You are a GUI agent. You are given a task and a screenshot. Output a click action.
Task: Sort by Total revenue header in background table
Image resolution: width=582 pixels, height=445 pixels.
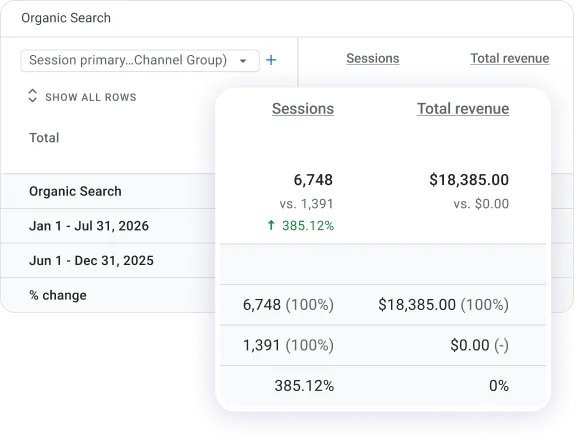click(510, 58)
